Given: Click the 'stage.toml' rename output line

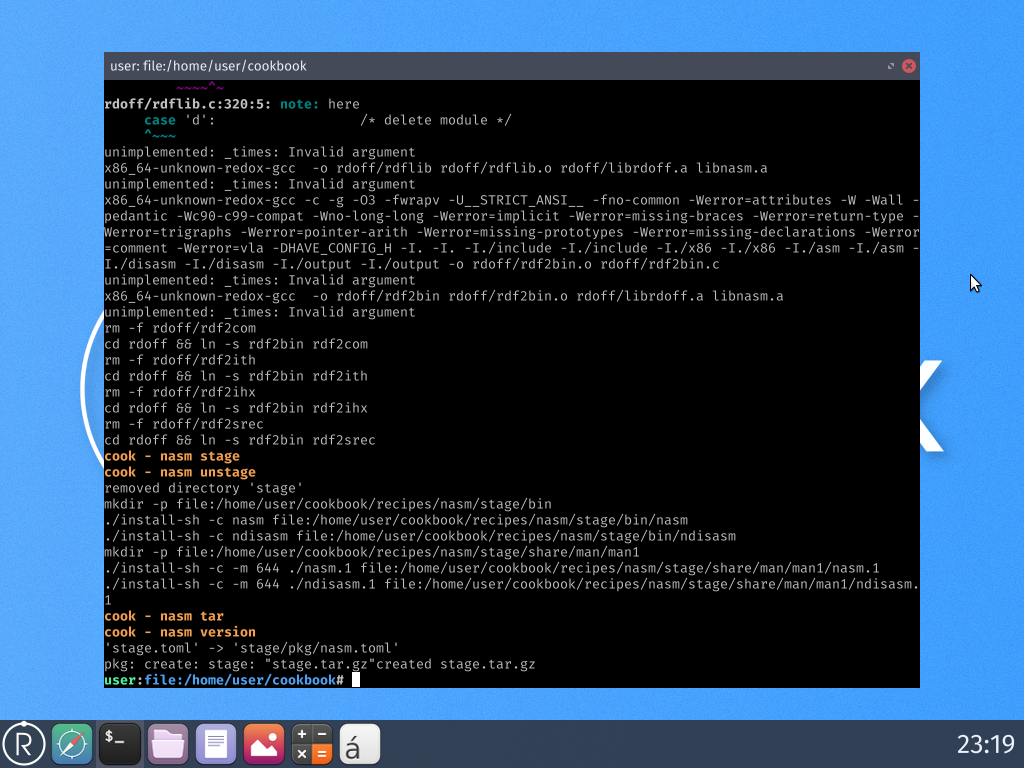Looking at the screenshot, I should pos(252,648).
